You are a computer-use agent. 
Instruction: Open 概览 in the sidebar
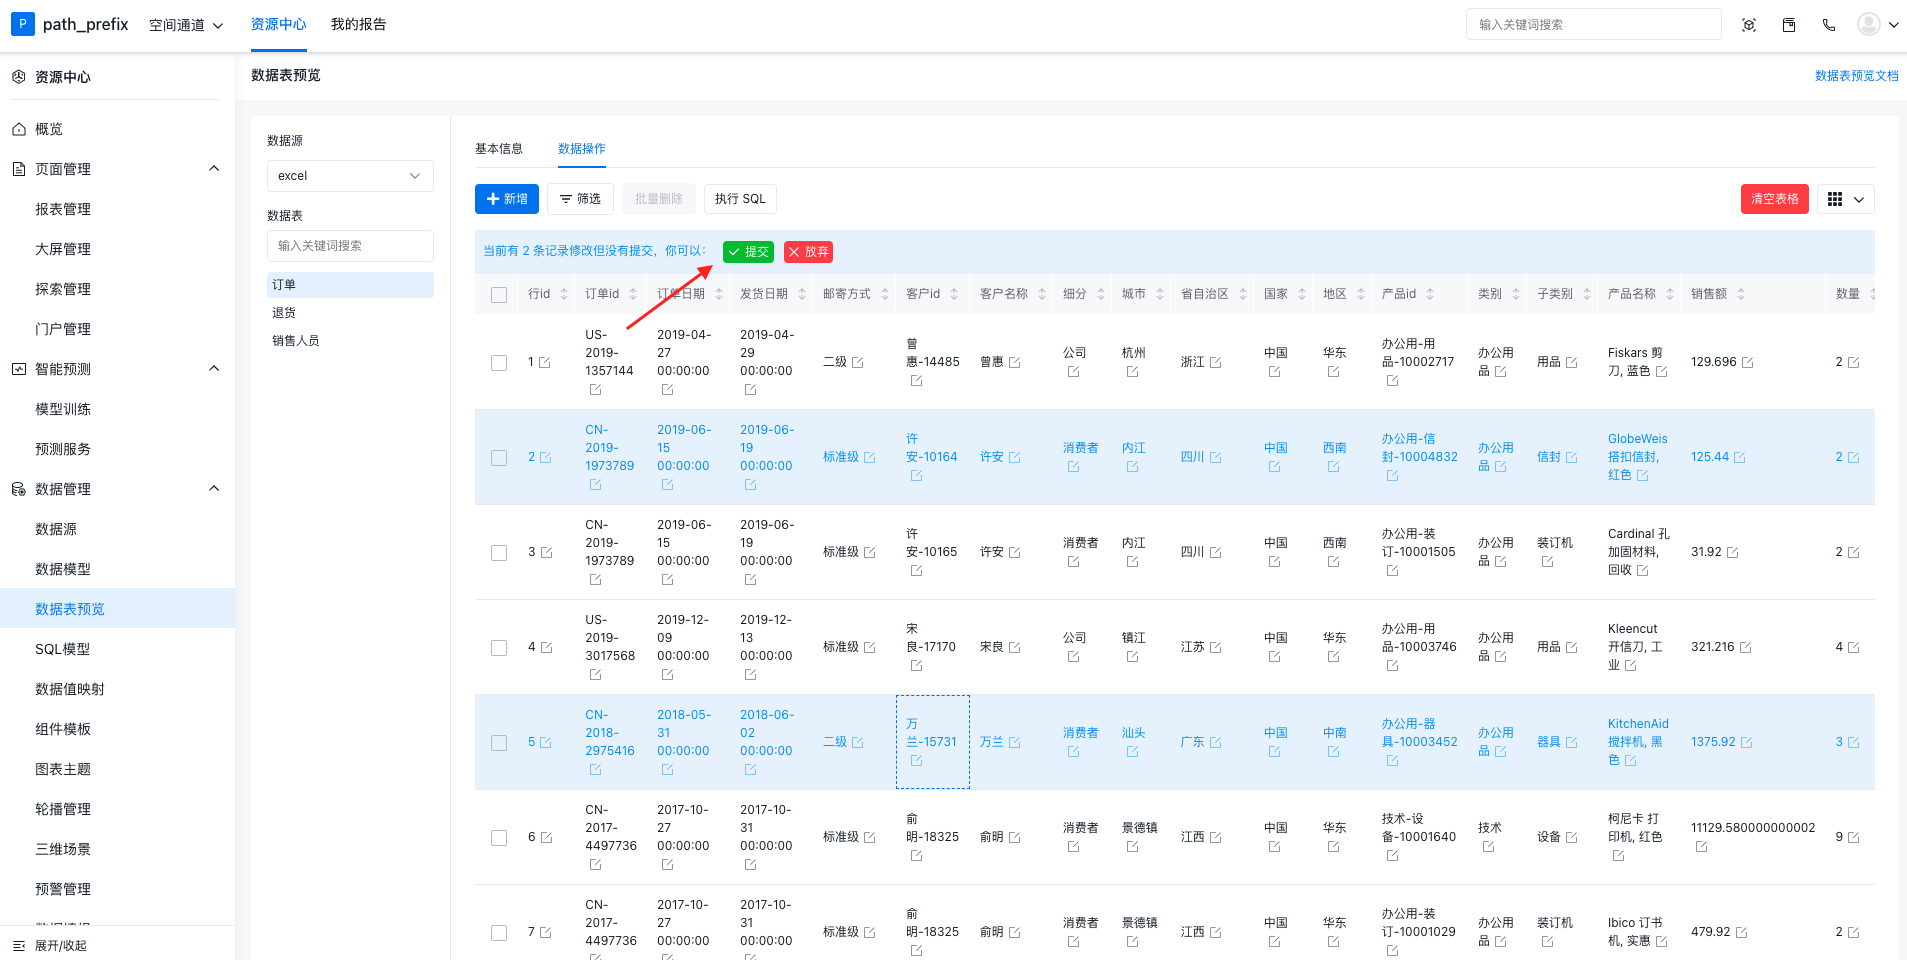coord(49,129)
